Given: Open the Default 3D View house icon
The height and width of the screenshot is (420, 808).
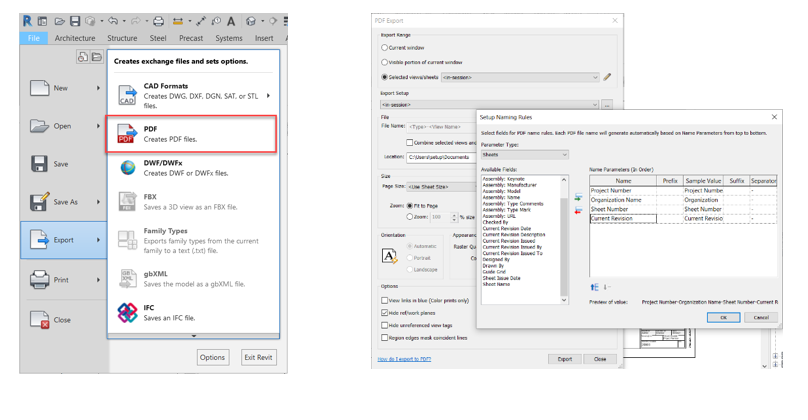Looking at the screenshot, I should click(251, 21).
